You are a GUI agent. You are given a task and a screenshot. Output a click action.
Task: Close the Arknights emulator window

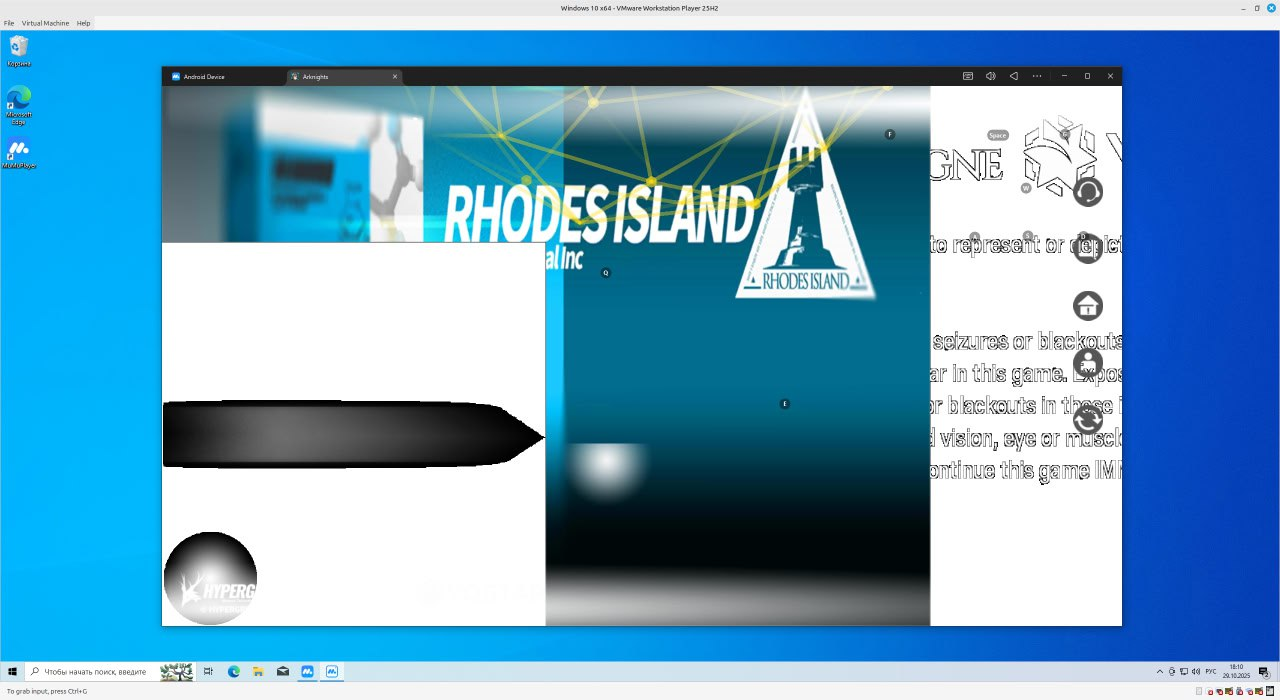coord(1110,76)
